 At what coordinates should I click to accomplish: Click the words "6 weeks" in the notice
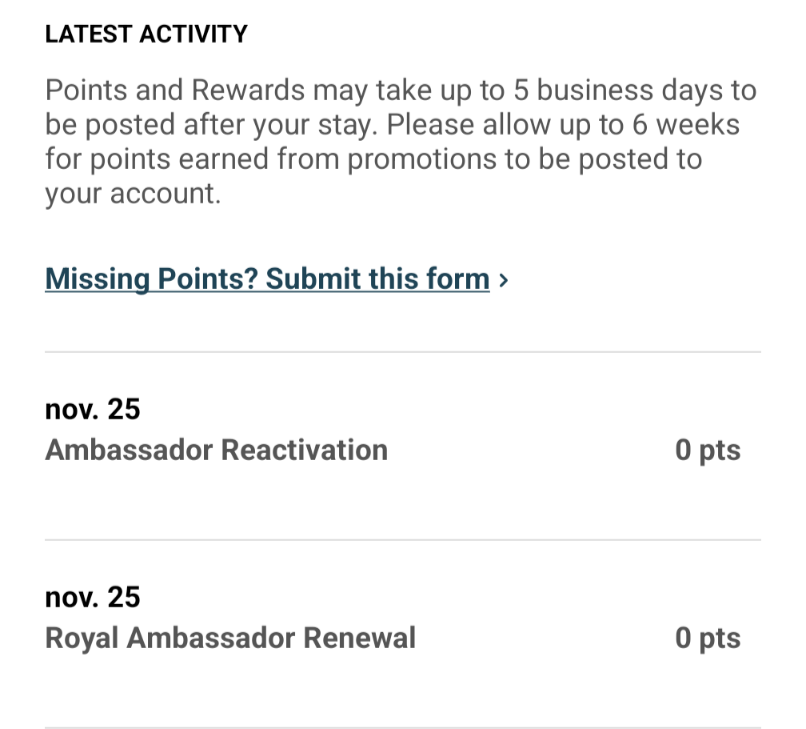pos(686,124)
